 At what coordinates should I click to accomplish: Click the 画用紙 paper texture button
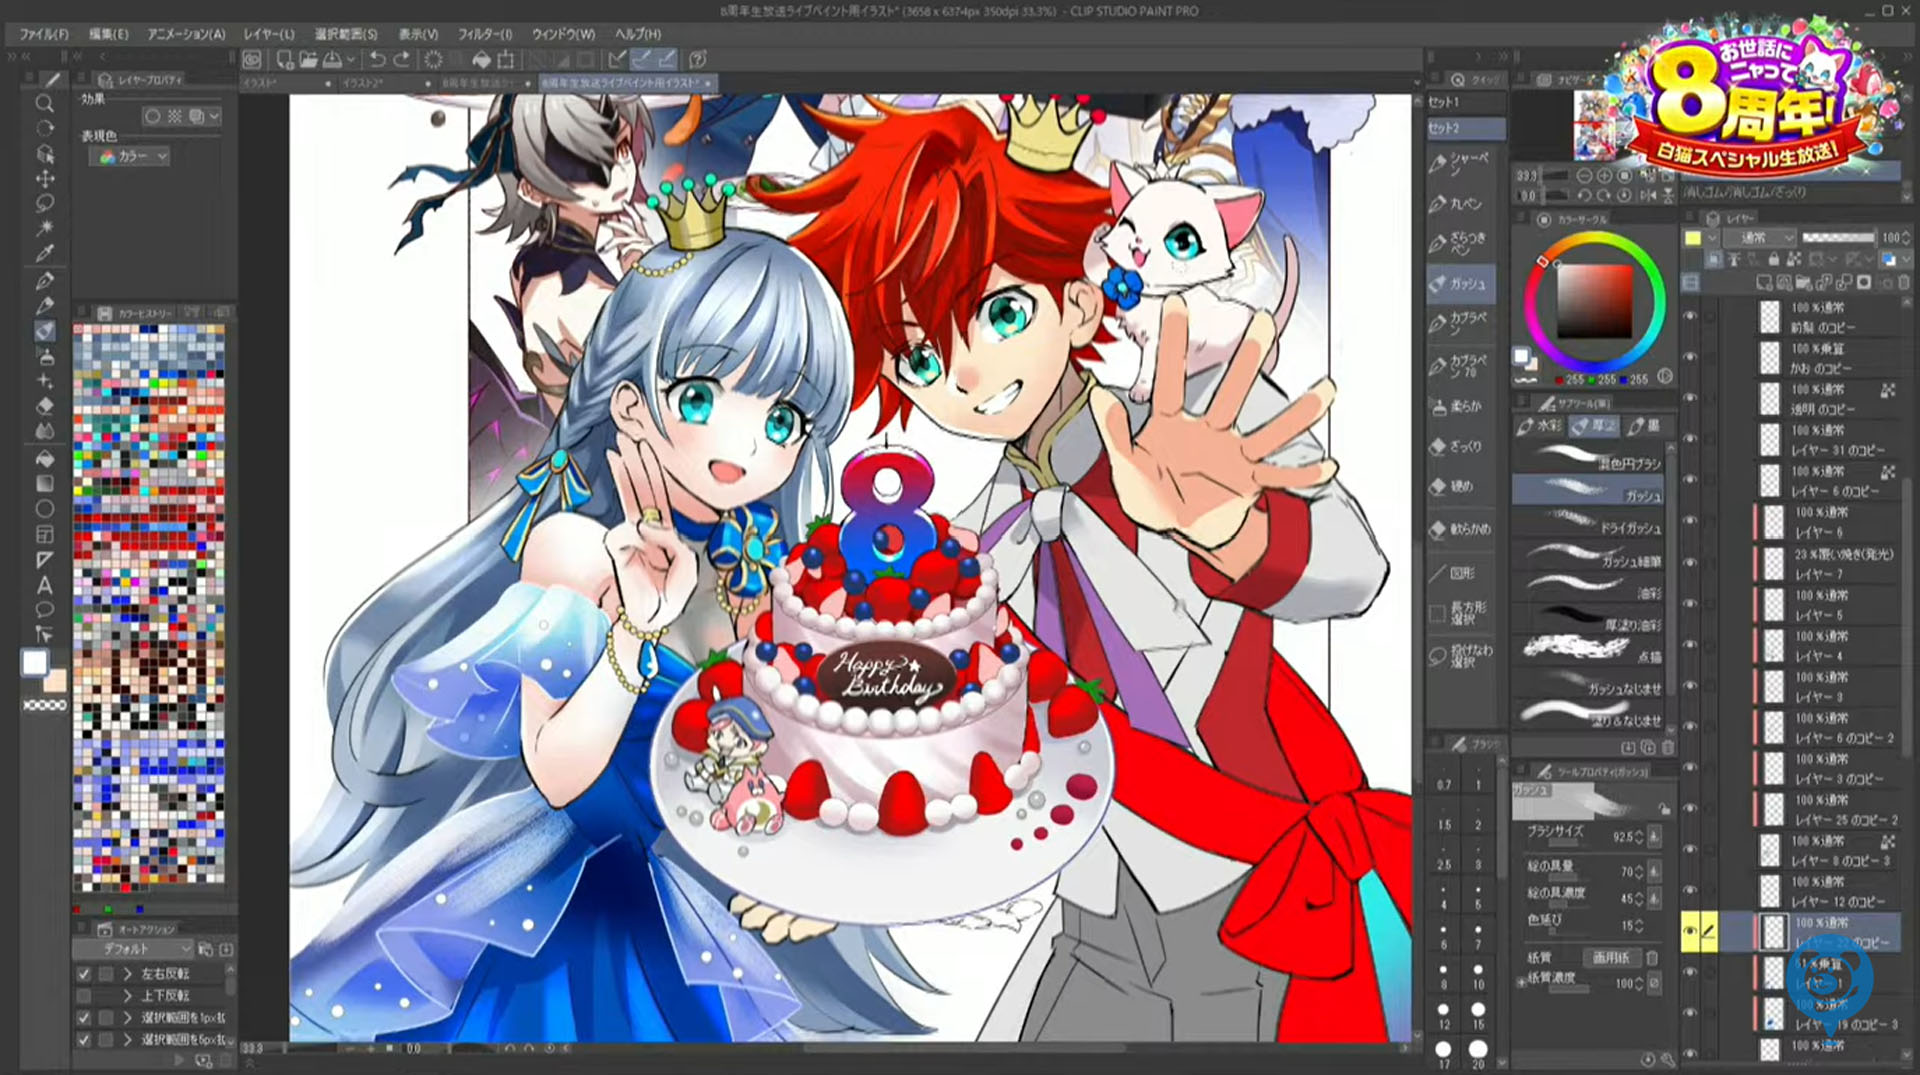(1611, 958)
